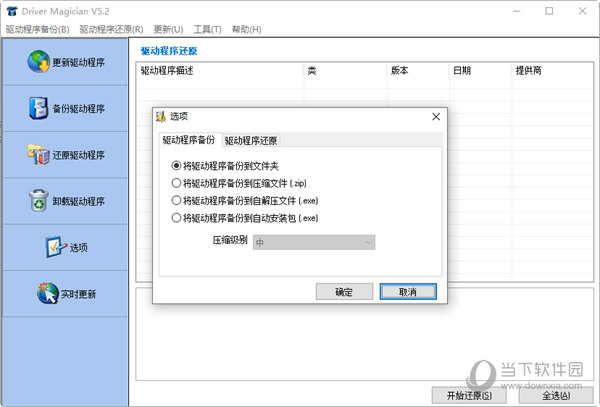Screen dimensions: 600x407
Task: Click the 卸载驱动程序 sidebar label
Action: [x=78, y=201]
